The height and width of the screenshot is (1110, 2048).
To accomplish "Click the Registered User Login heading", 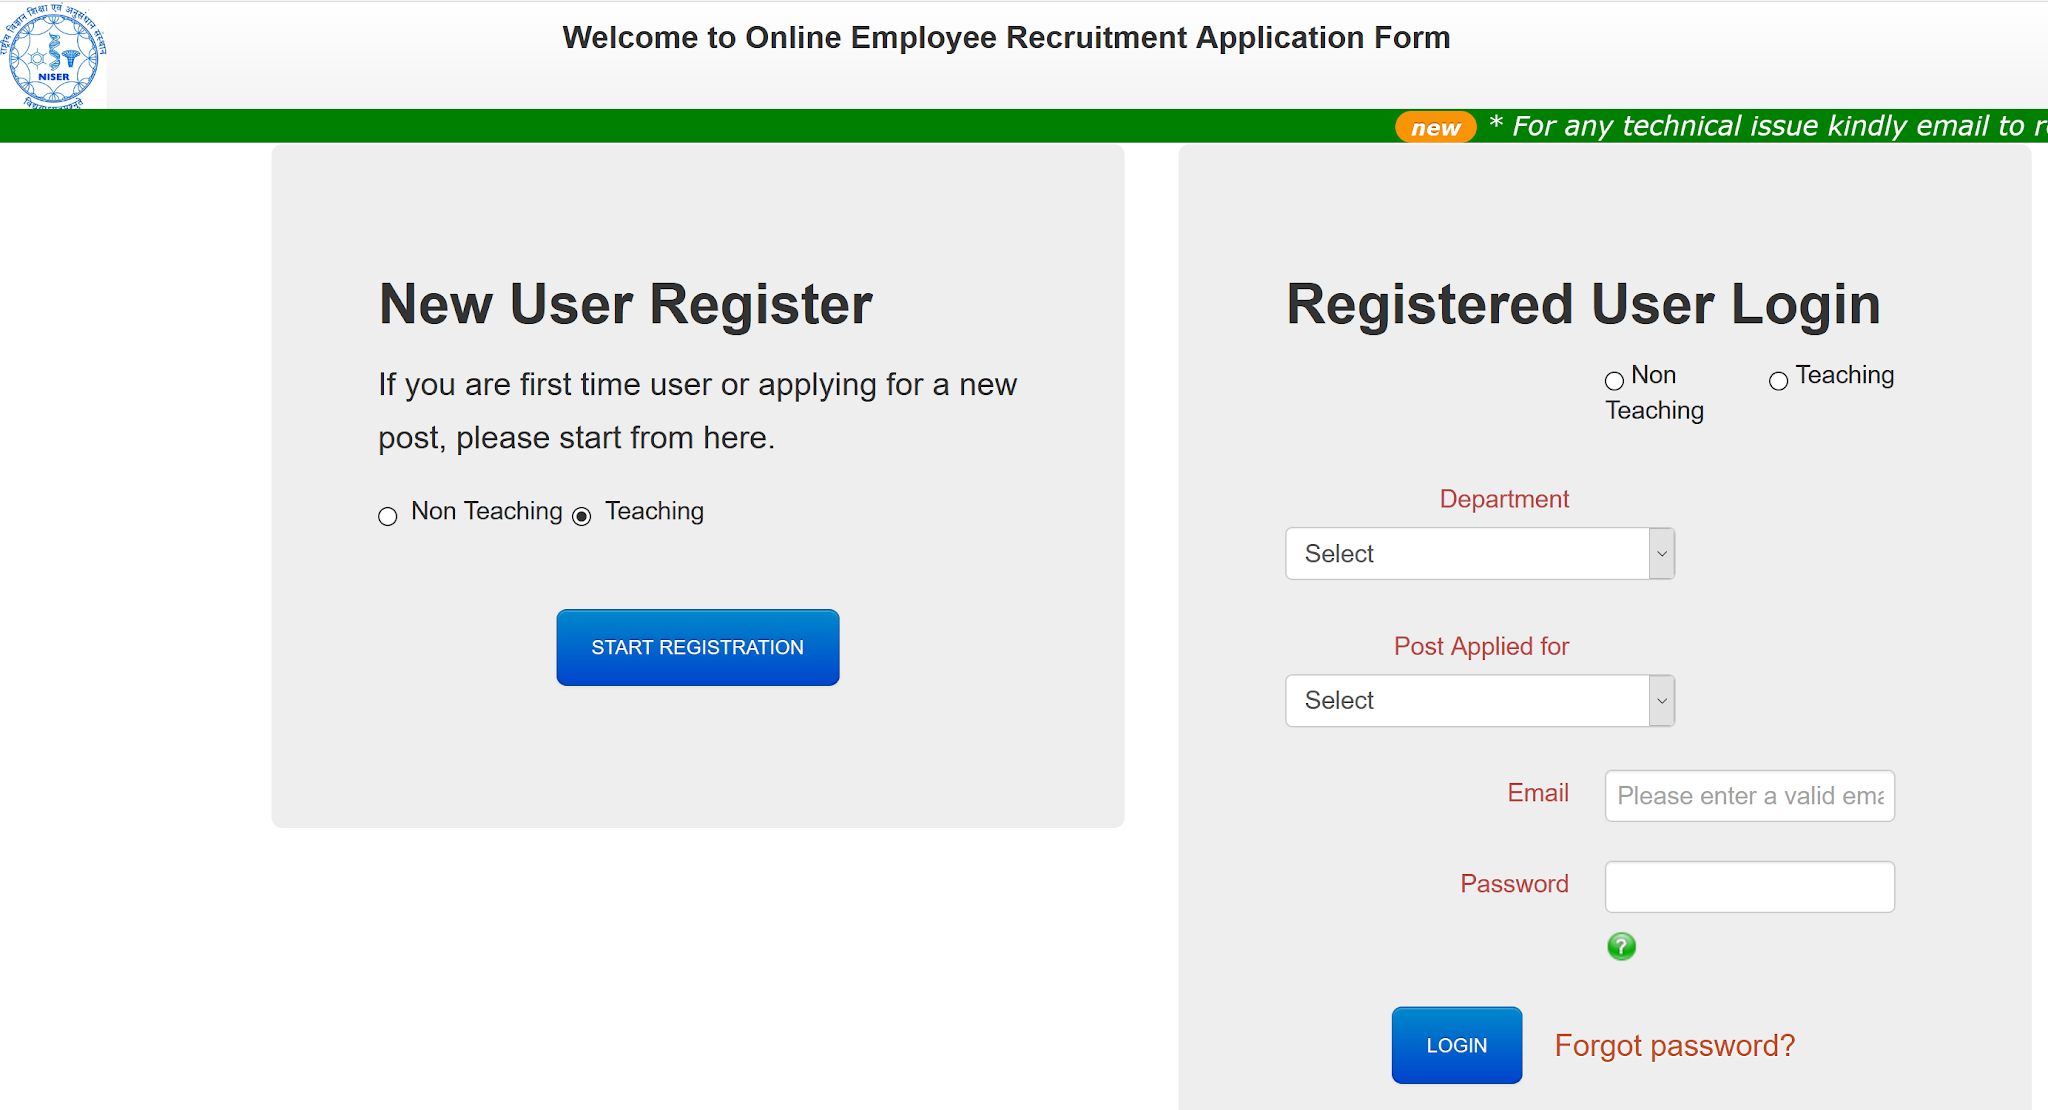I will 1582,304.
